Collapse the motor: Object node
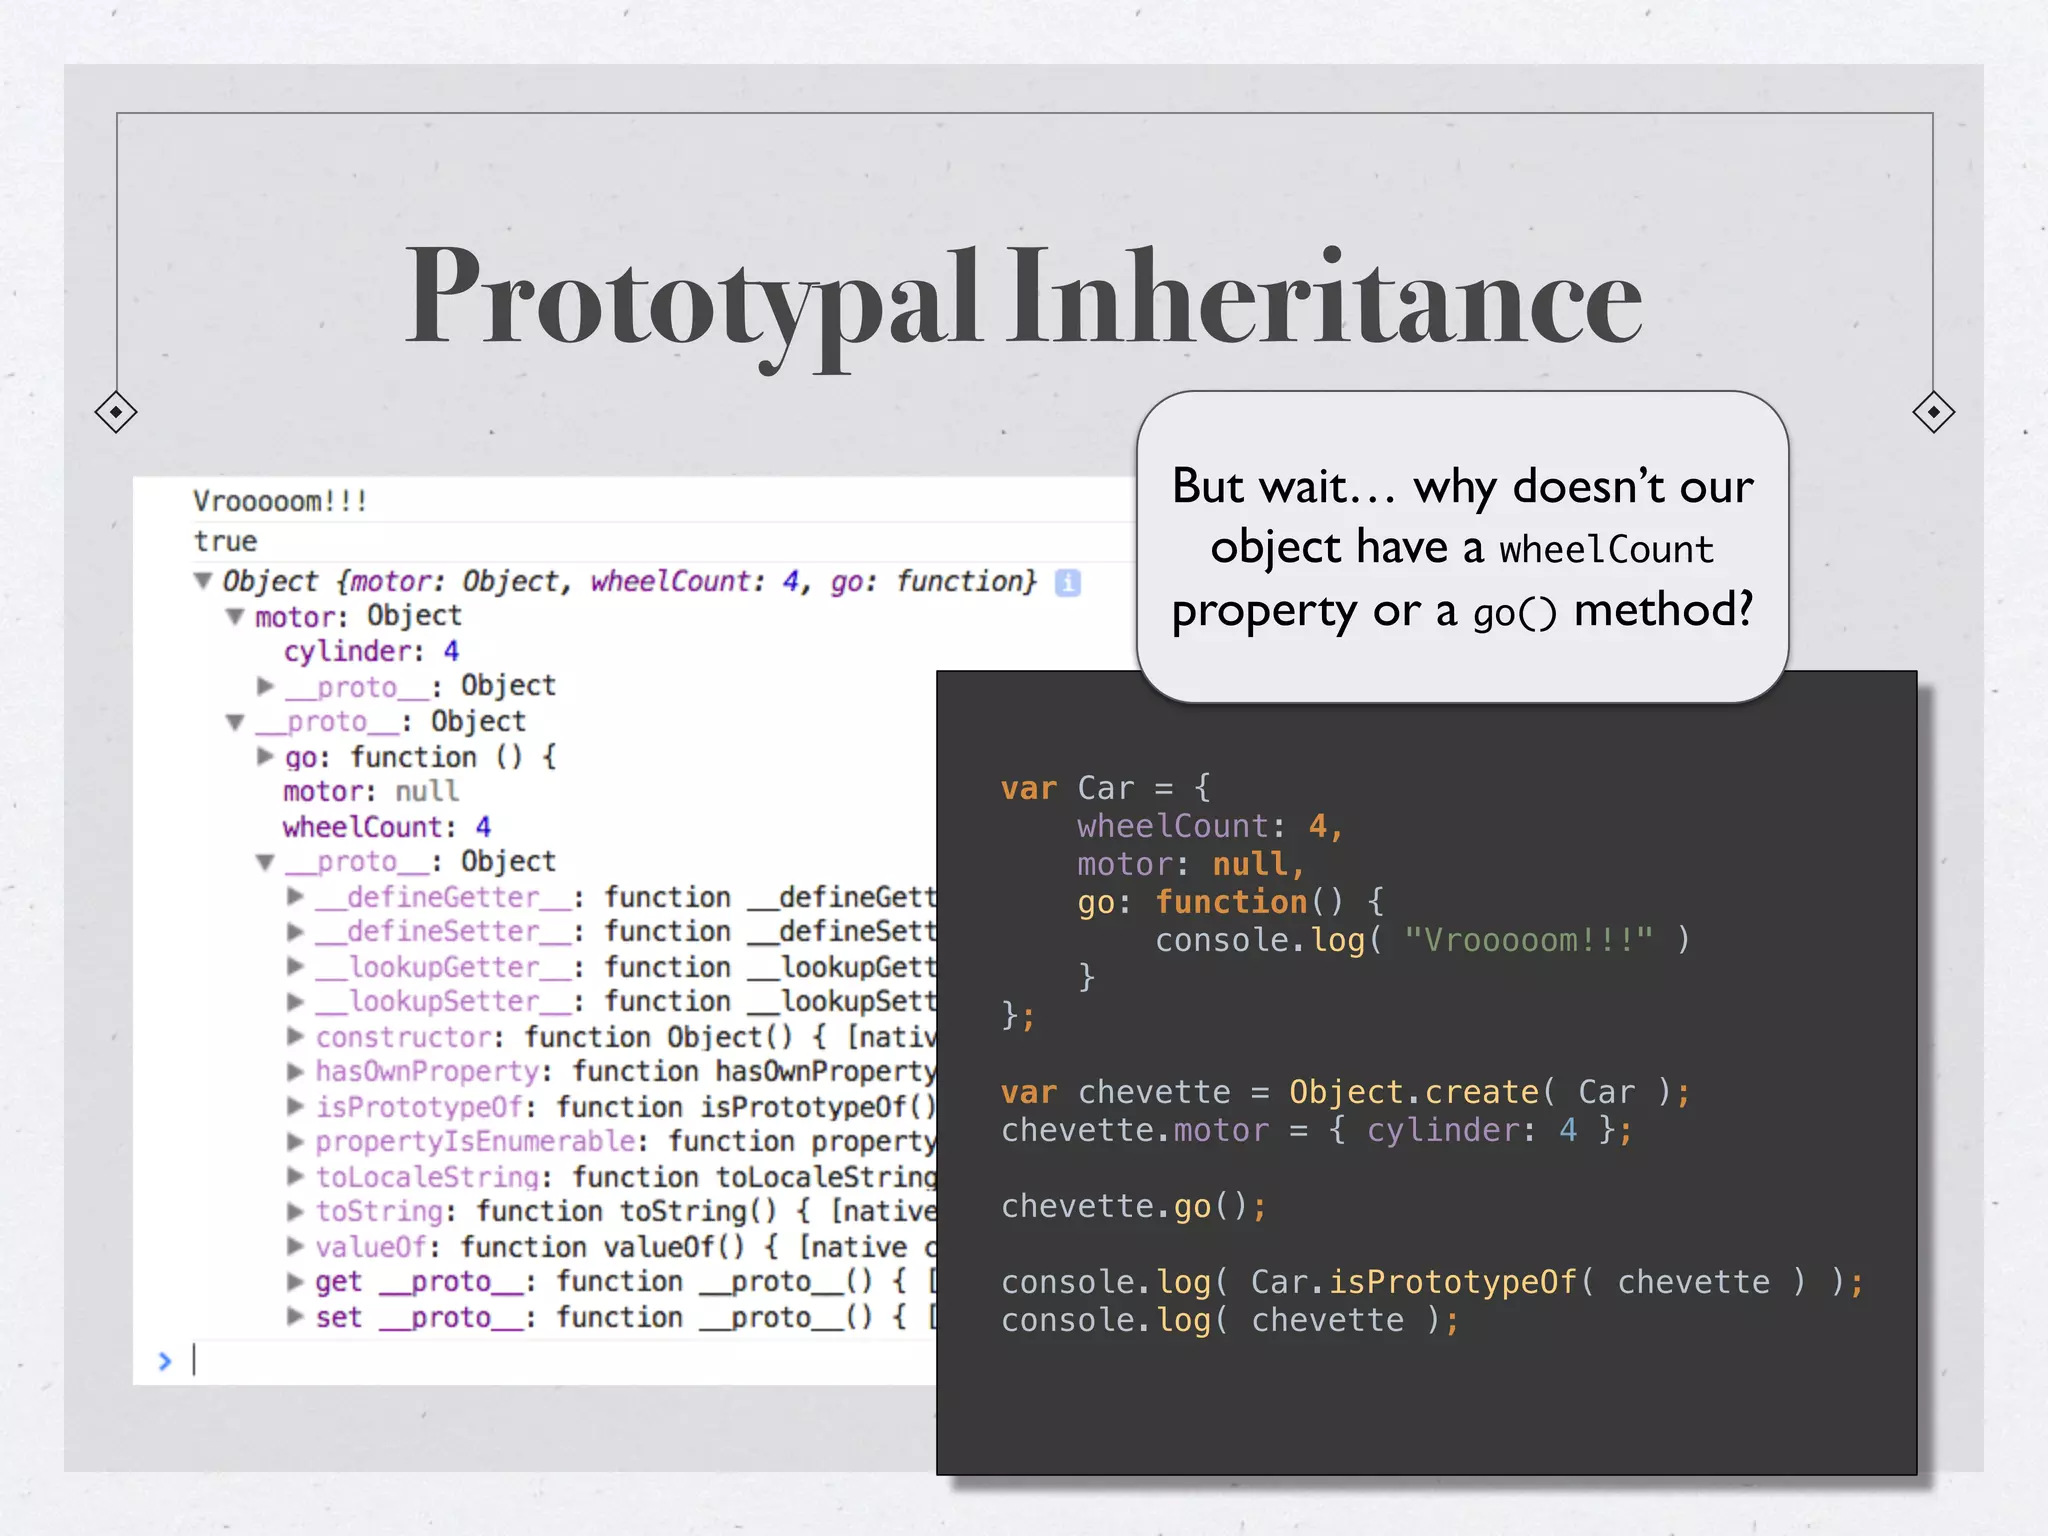The width and height of the screenshot is (2048, 1536). pyautogui.click(x=236, y=616)
